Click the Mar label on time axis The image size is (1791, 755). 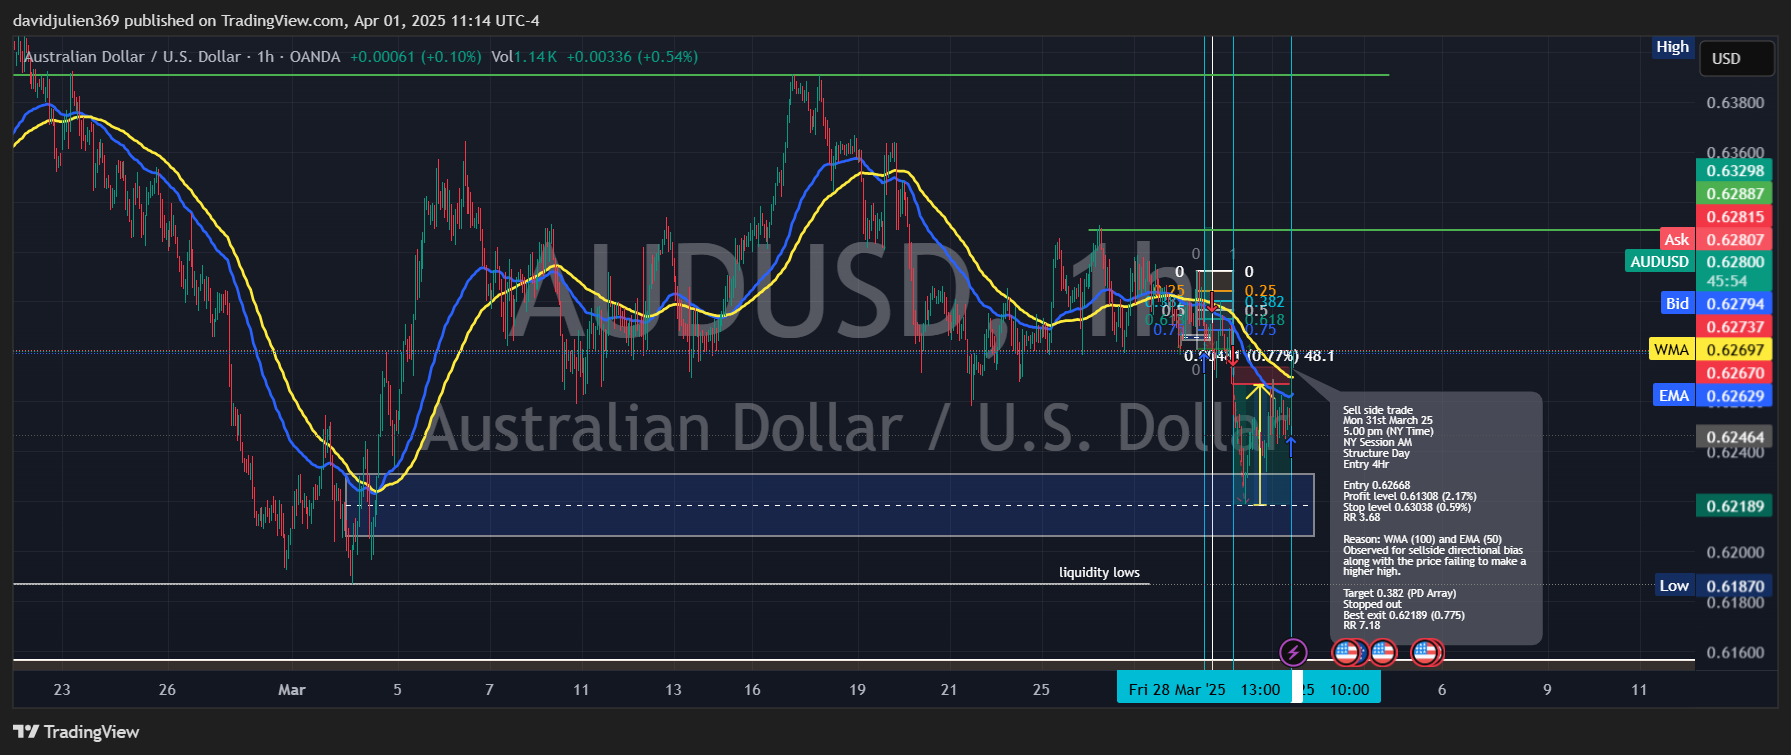(x=292, y=689)
